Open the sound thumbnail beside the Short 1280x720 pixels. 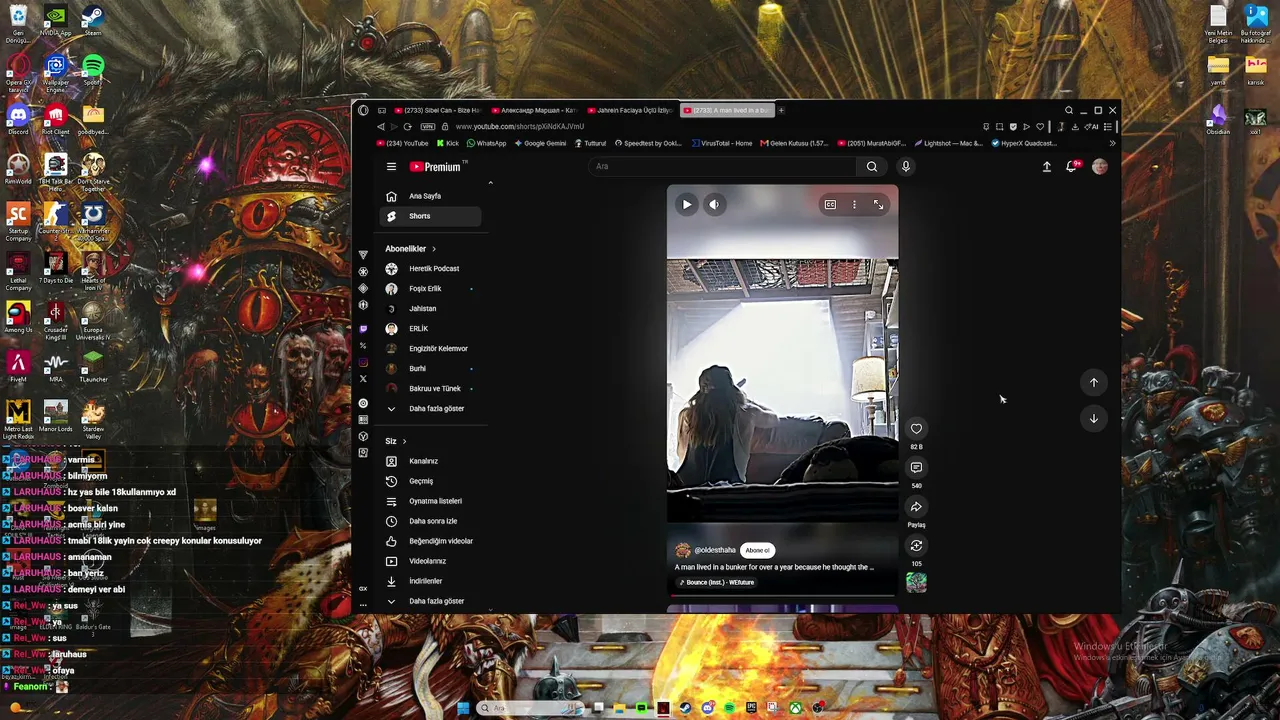point(916,582)
